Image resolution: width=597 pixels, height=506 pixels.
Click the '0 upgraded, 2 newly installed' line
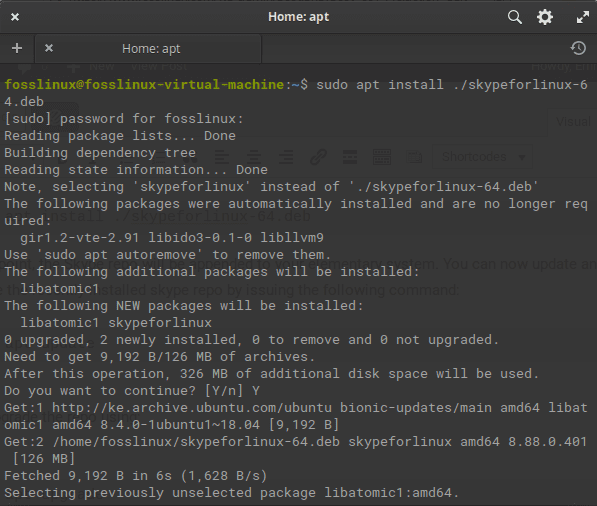pyautogui.click(x=251, y=340)
